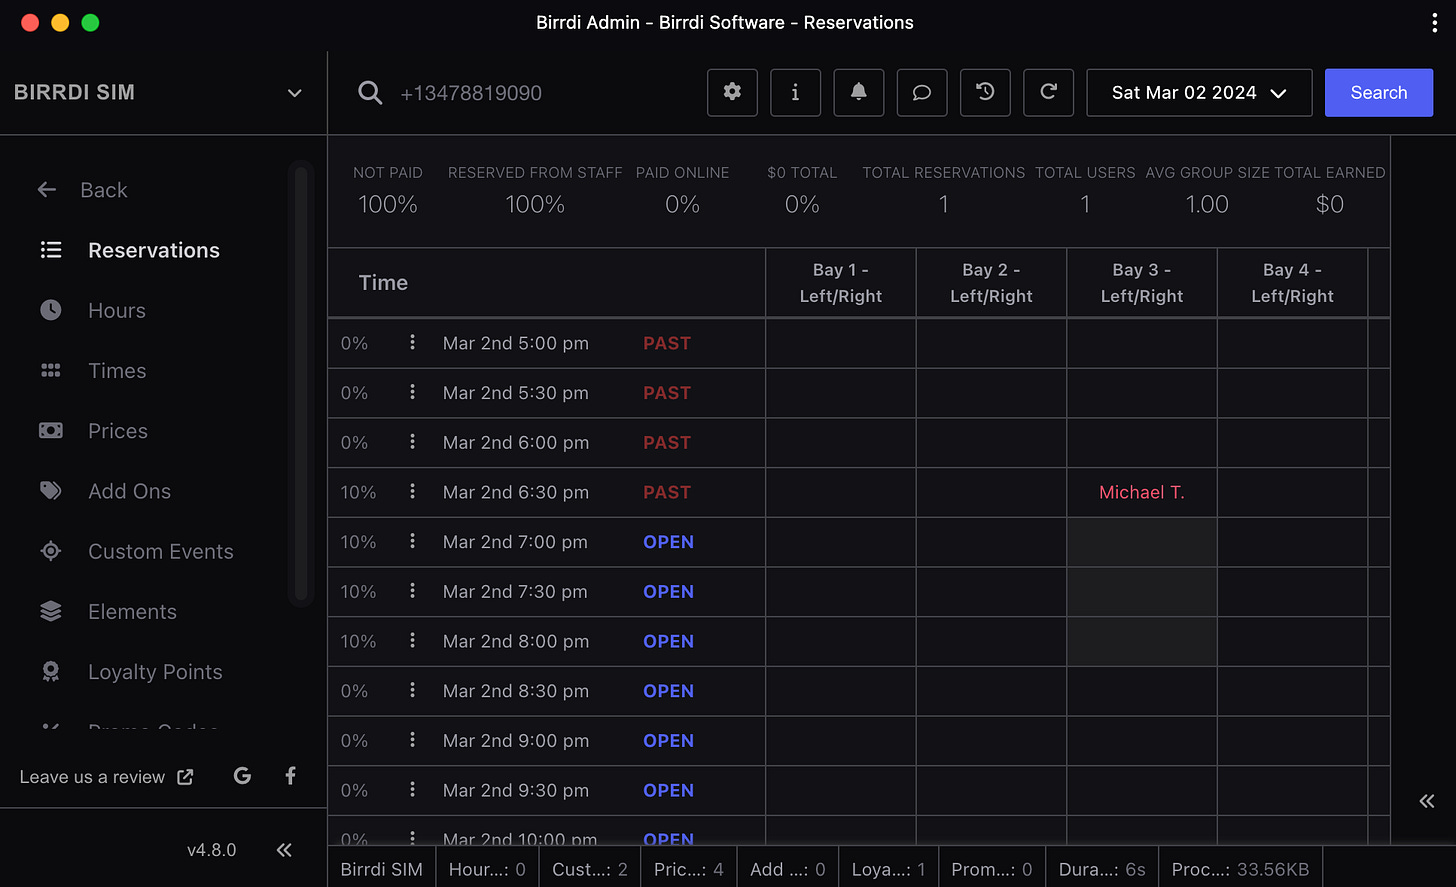Viewport: 1456px width, 887px height.
Task: Open row menu for 5:00 pm slot
Action: [x=412, y=342]
